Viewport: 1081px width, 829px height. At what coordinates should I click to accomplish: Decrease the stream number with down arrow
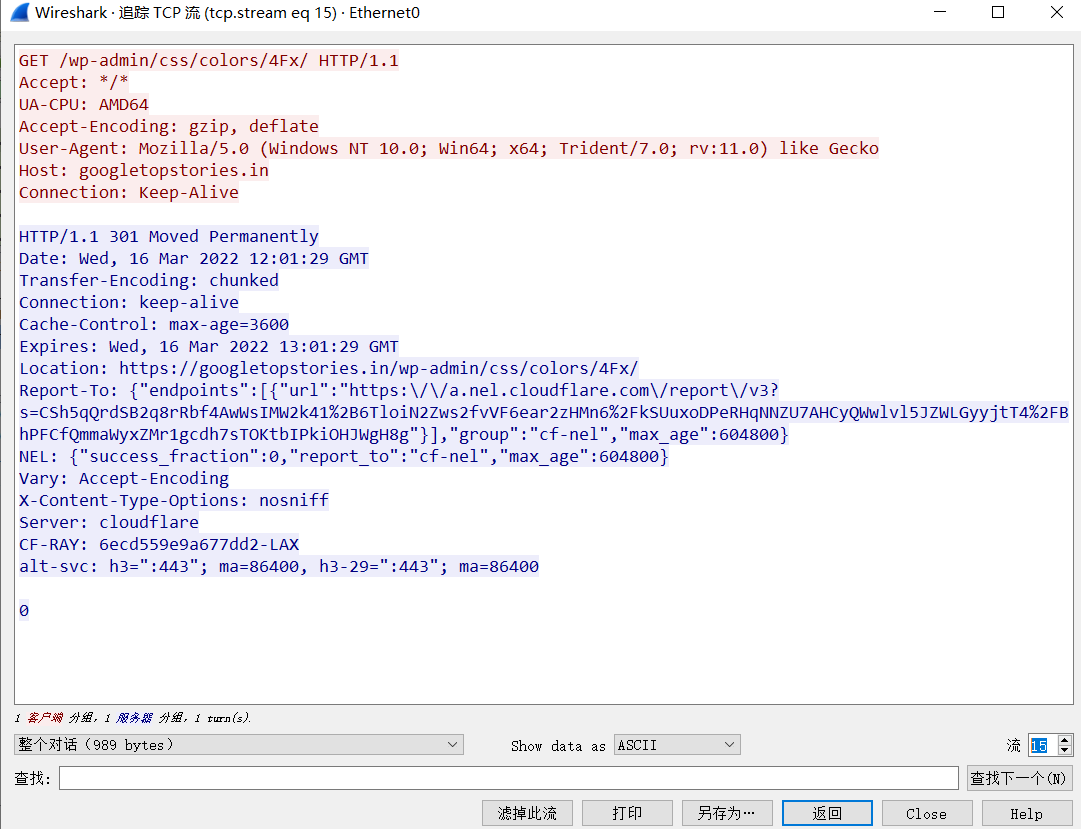coord(1064,750)
